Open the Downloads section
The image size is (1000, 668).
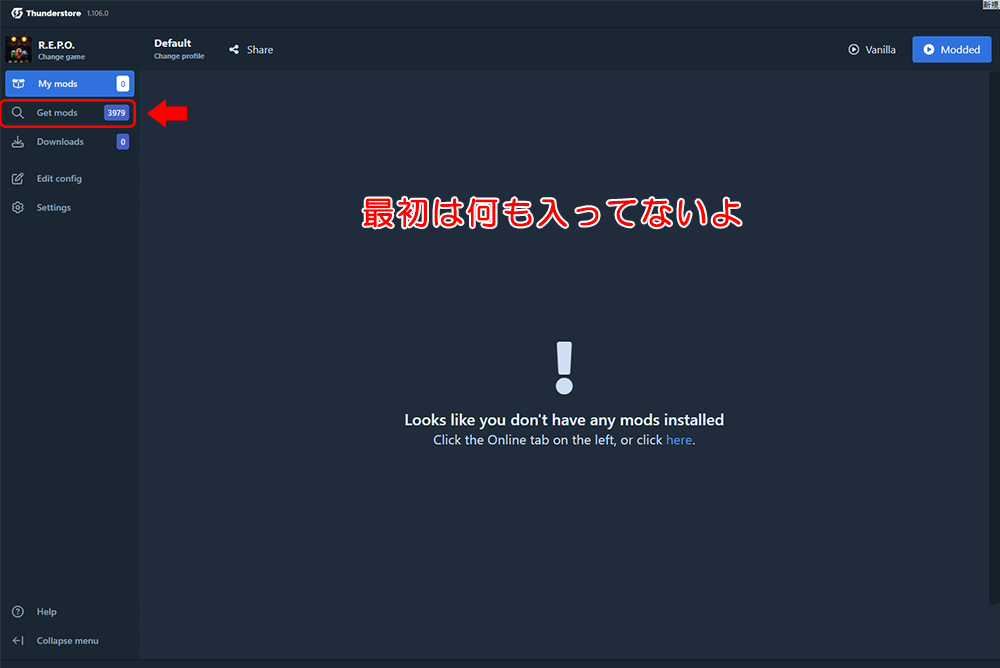tap(60, 142)
